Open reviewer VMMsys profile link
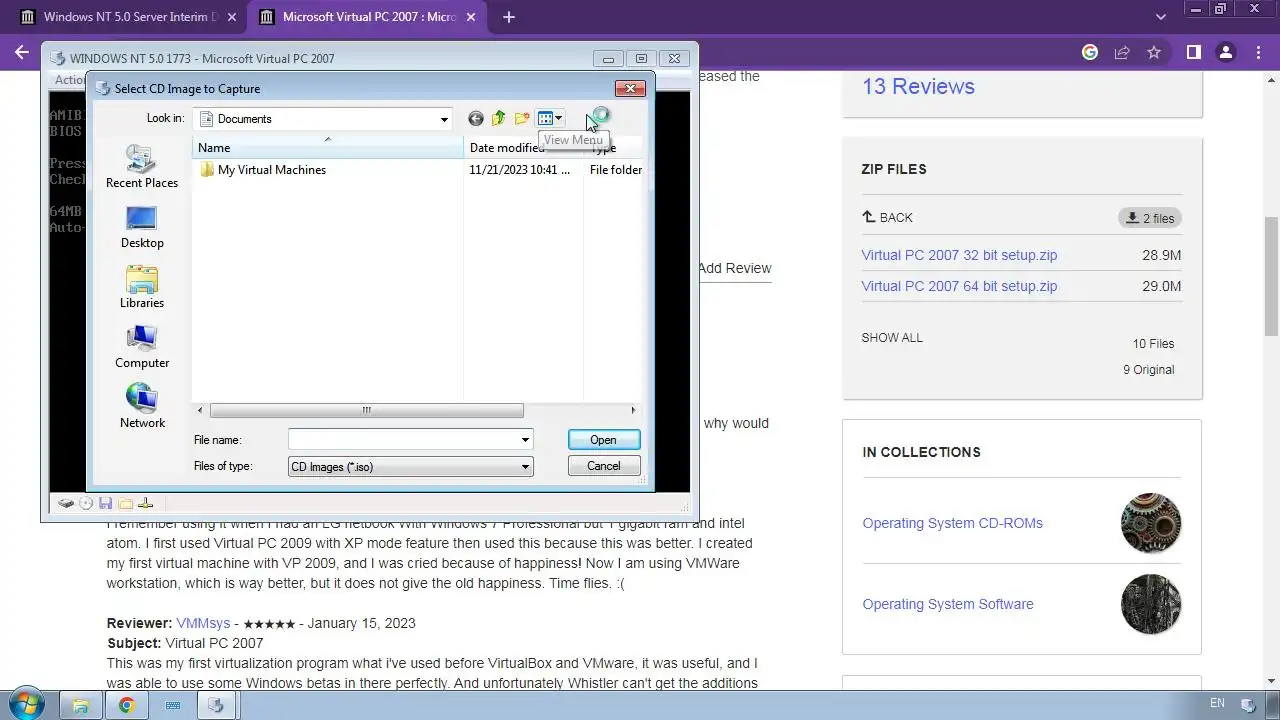 (x=203, y=623)
